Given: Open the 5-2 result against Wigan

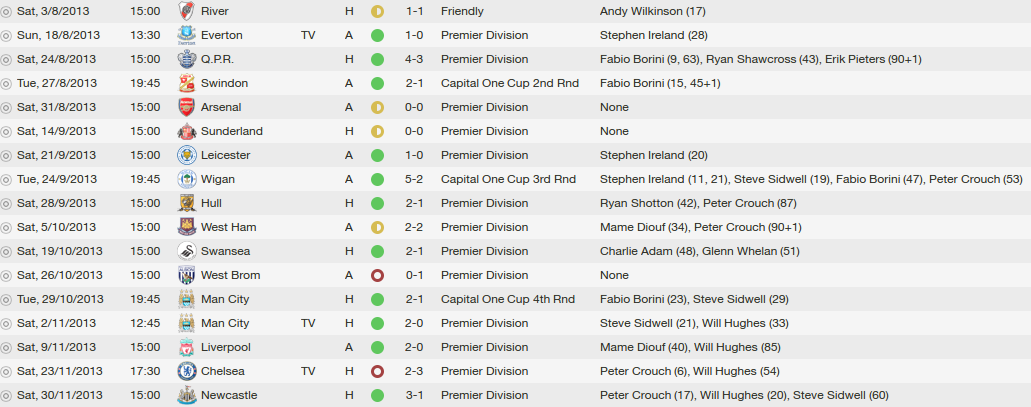Looking at the screenshot, I should pyautogui.click(x=414, y=179).
